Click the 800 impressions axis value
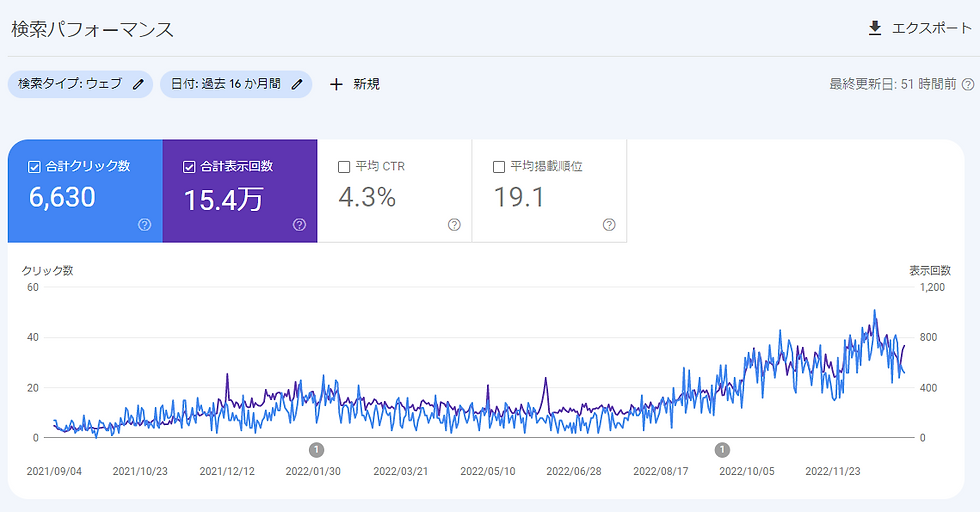This screenshot has width=980, height=512. click(929, 338)
